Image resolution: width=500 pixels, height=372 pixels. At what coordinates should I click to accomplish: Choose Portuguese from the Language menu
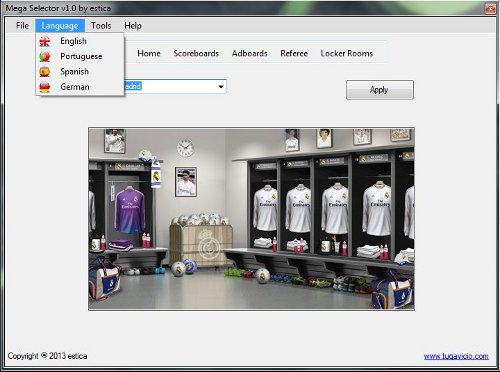80,56
